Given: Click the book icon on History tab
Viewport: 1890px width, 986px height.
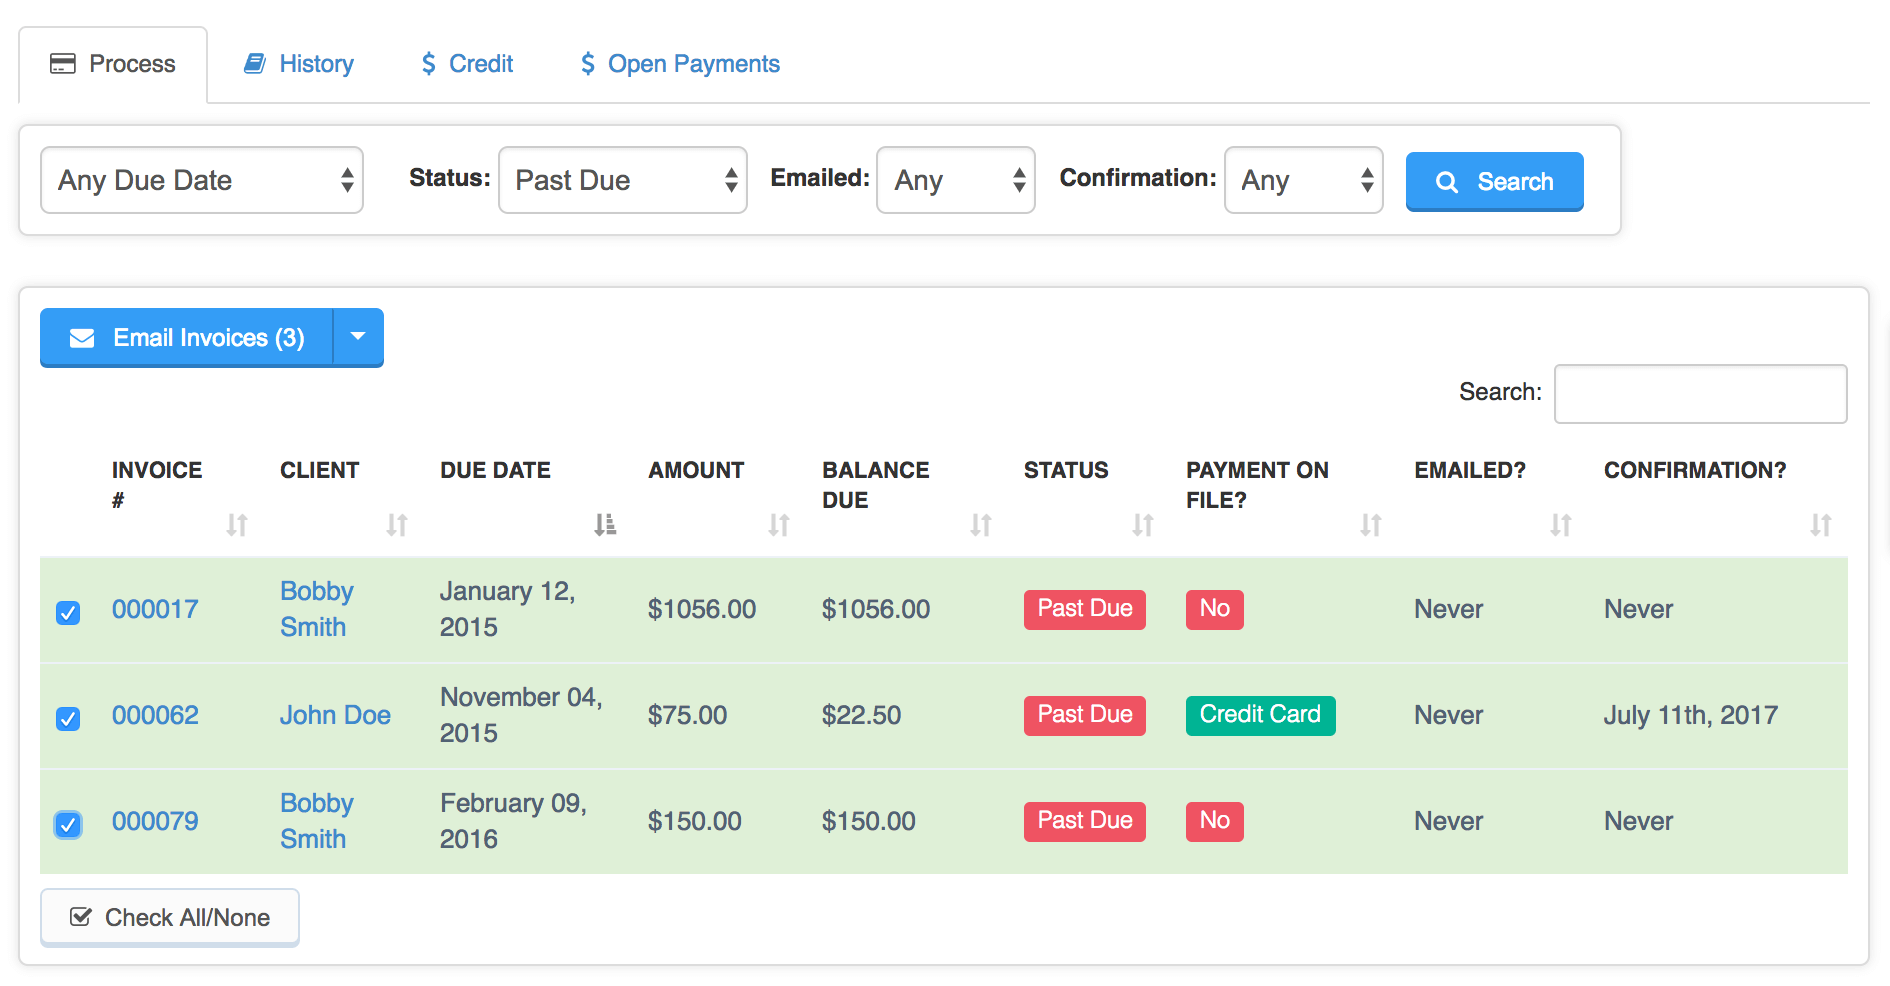Looking at the screenshot, I should [255, 64].
